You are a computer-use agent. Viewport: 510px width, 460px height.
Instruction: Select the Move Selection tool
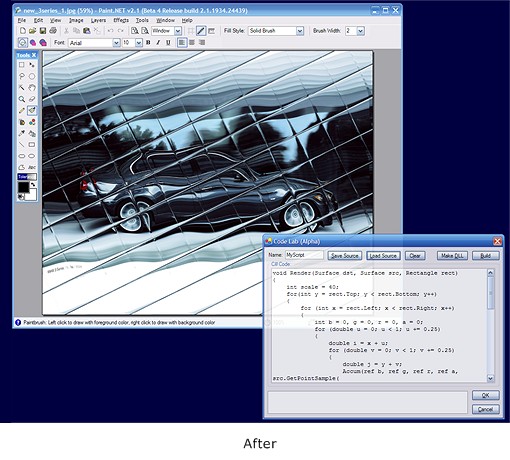click(x=32, y=65)
